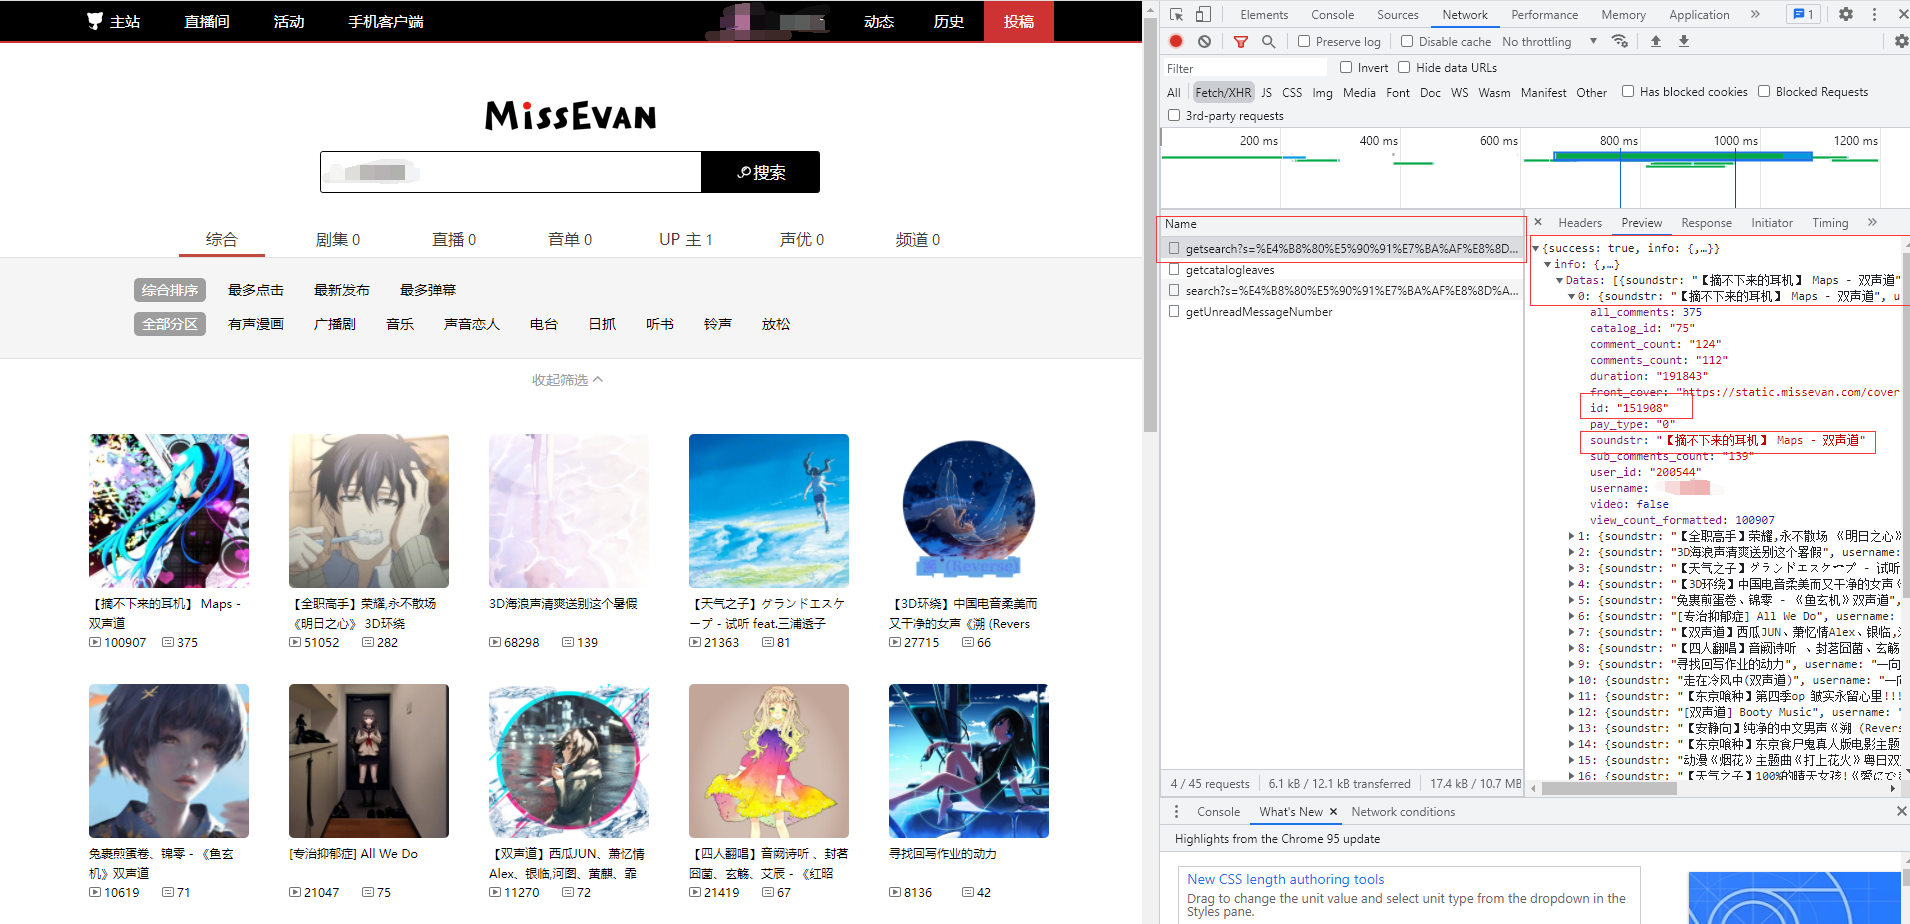Image resolution: width=1910 pixels, height=924 pixels.
Task: Enable the Preserve log checkbox
Action: 1304,41
